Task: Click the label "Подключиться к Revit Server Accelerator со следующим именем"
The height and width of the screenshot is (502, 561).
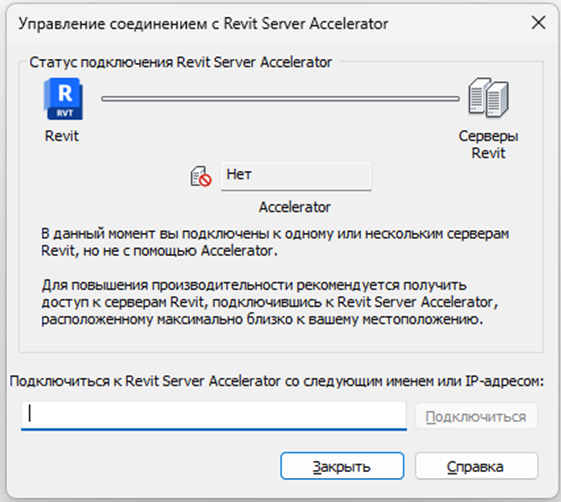Action: pyautogui.click(x=277, y=381)
